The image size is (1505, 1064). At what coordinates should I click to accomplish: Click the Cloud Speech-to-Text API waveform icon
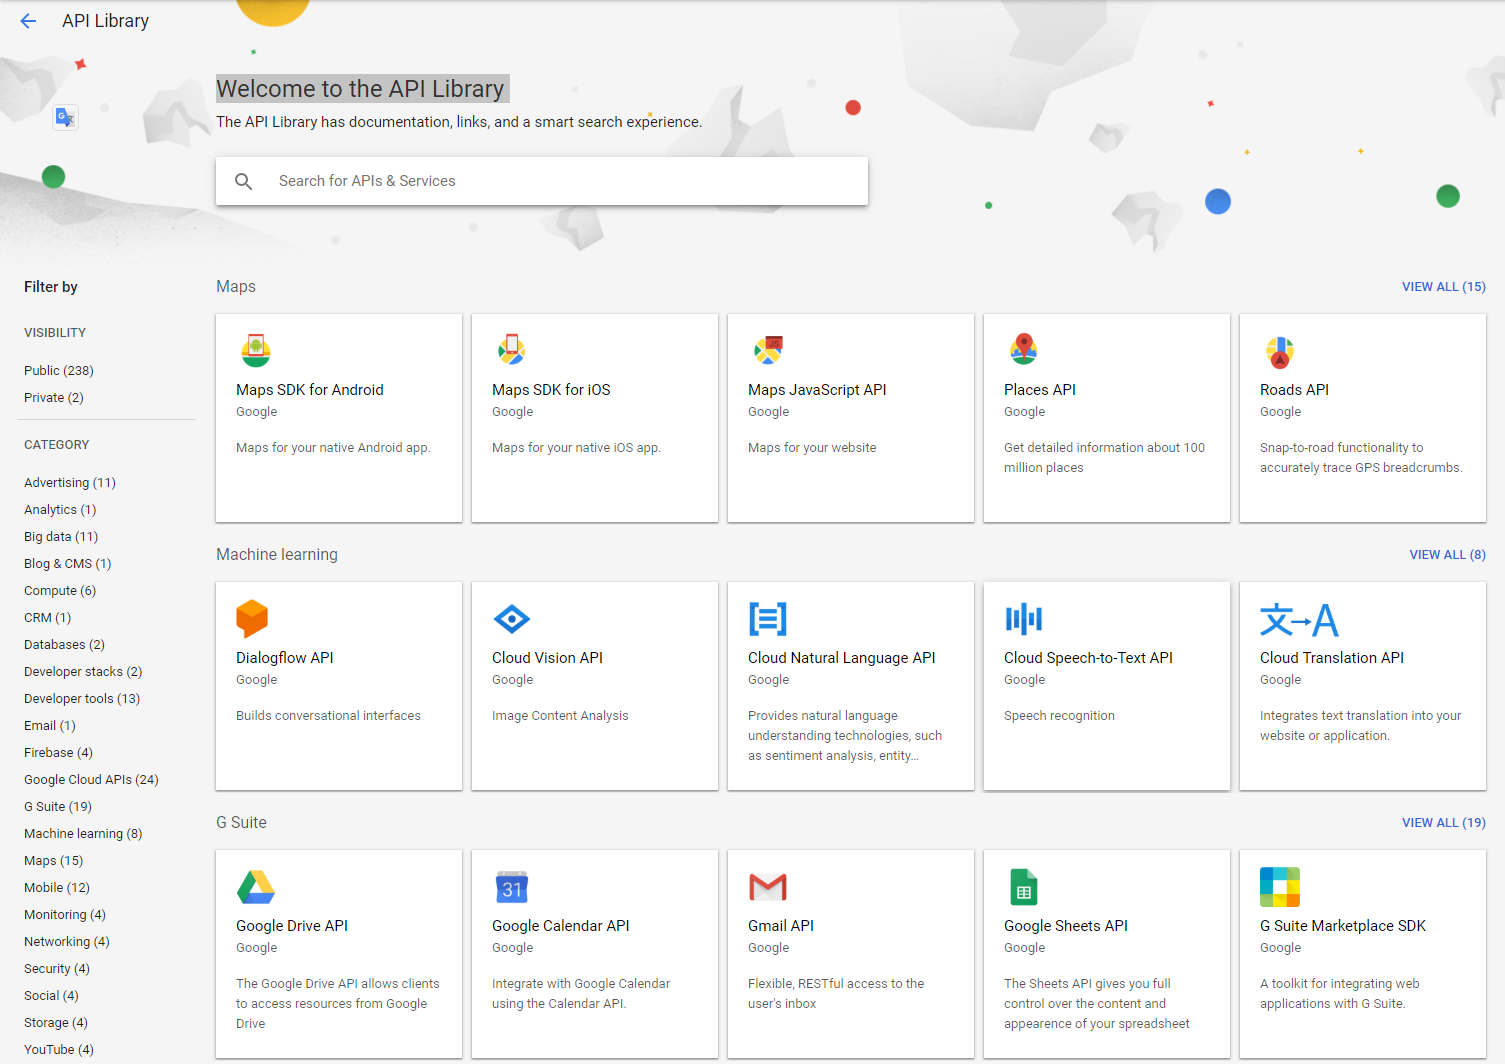click(1024, 619)
